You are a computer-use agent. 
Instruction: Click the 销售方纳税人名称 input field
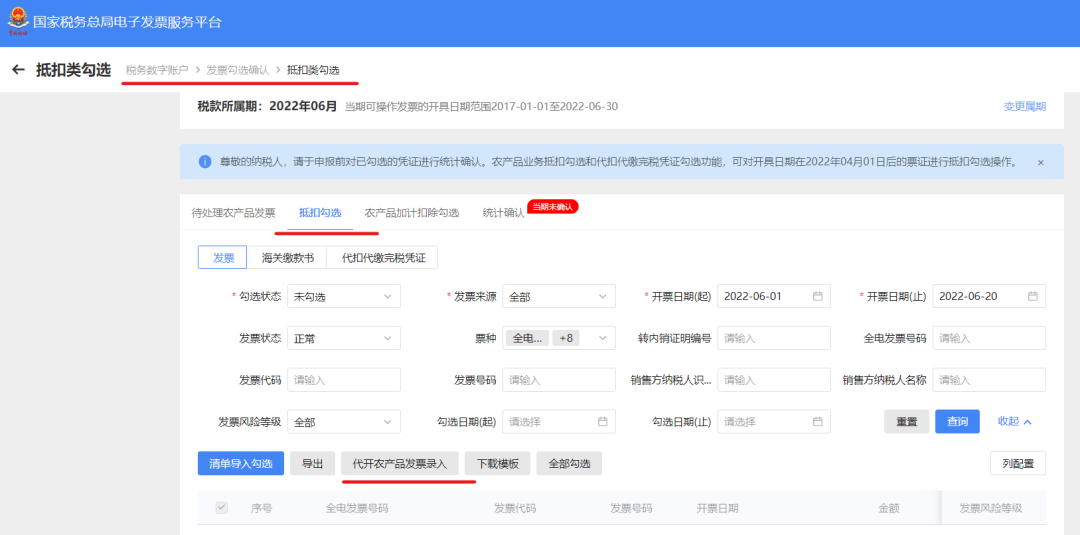(x=988, y=380)
